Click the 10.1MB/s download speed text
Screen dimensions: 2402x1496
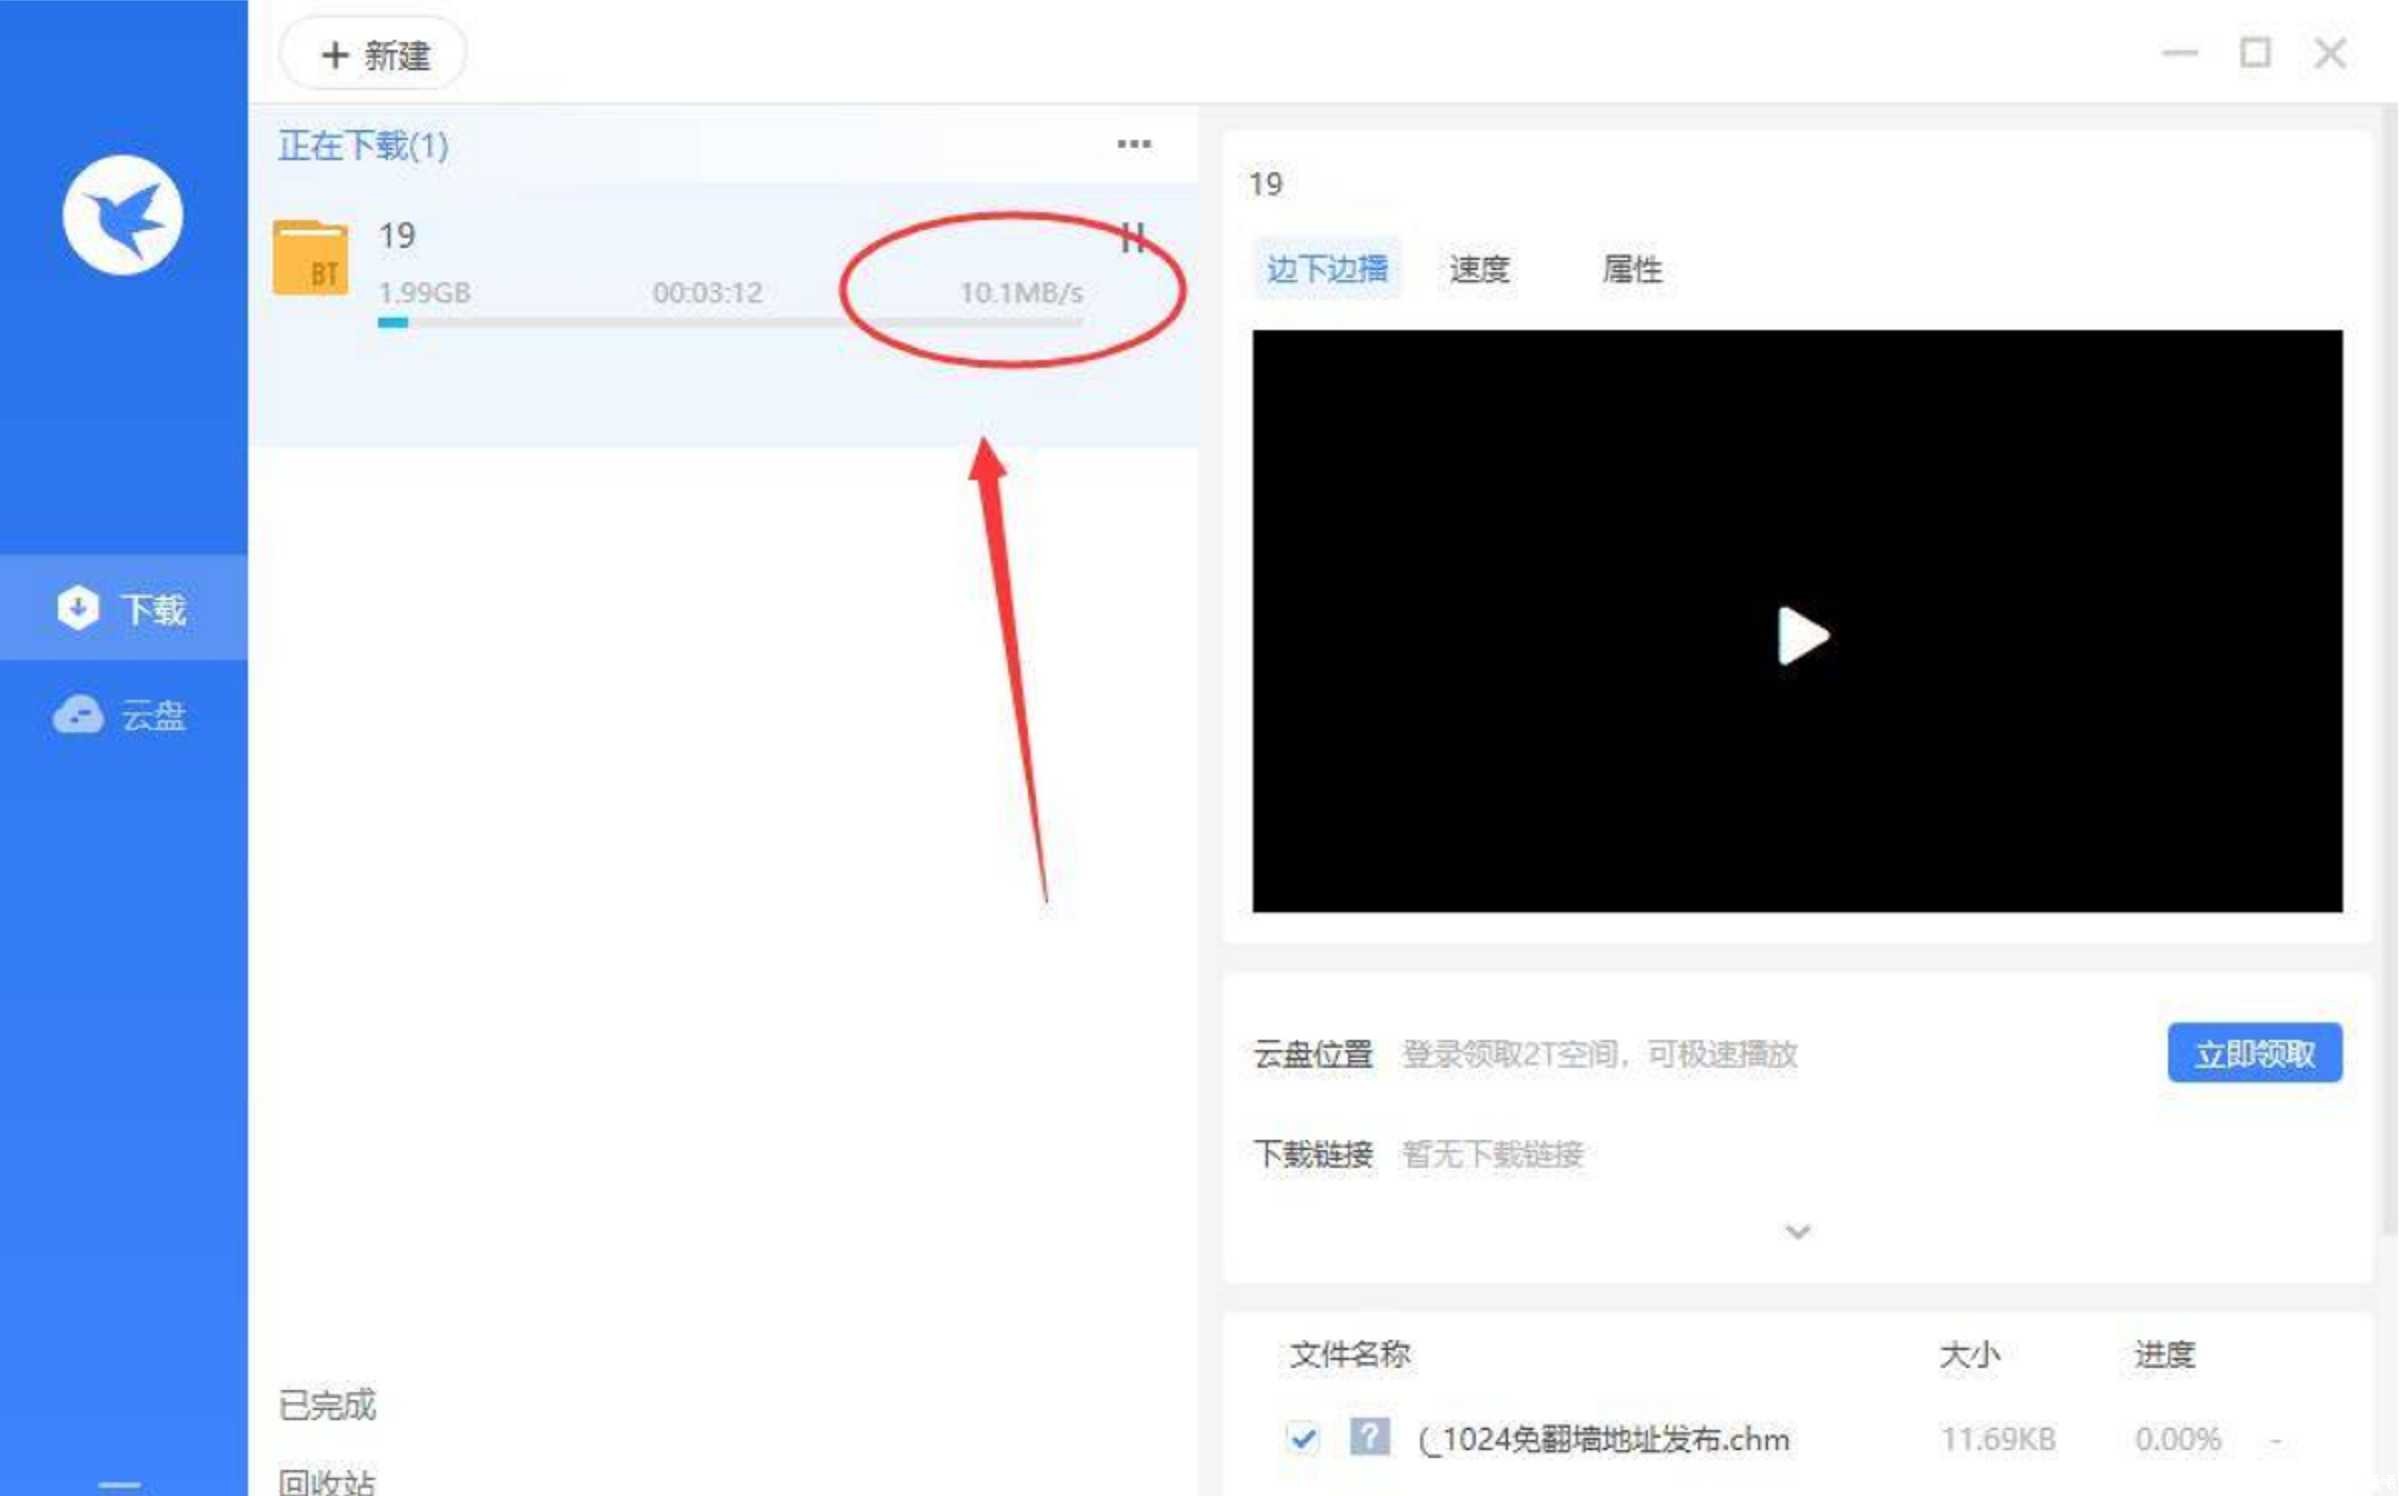1021,293
